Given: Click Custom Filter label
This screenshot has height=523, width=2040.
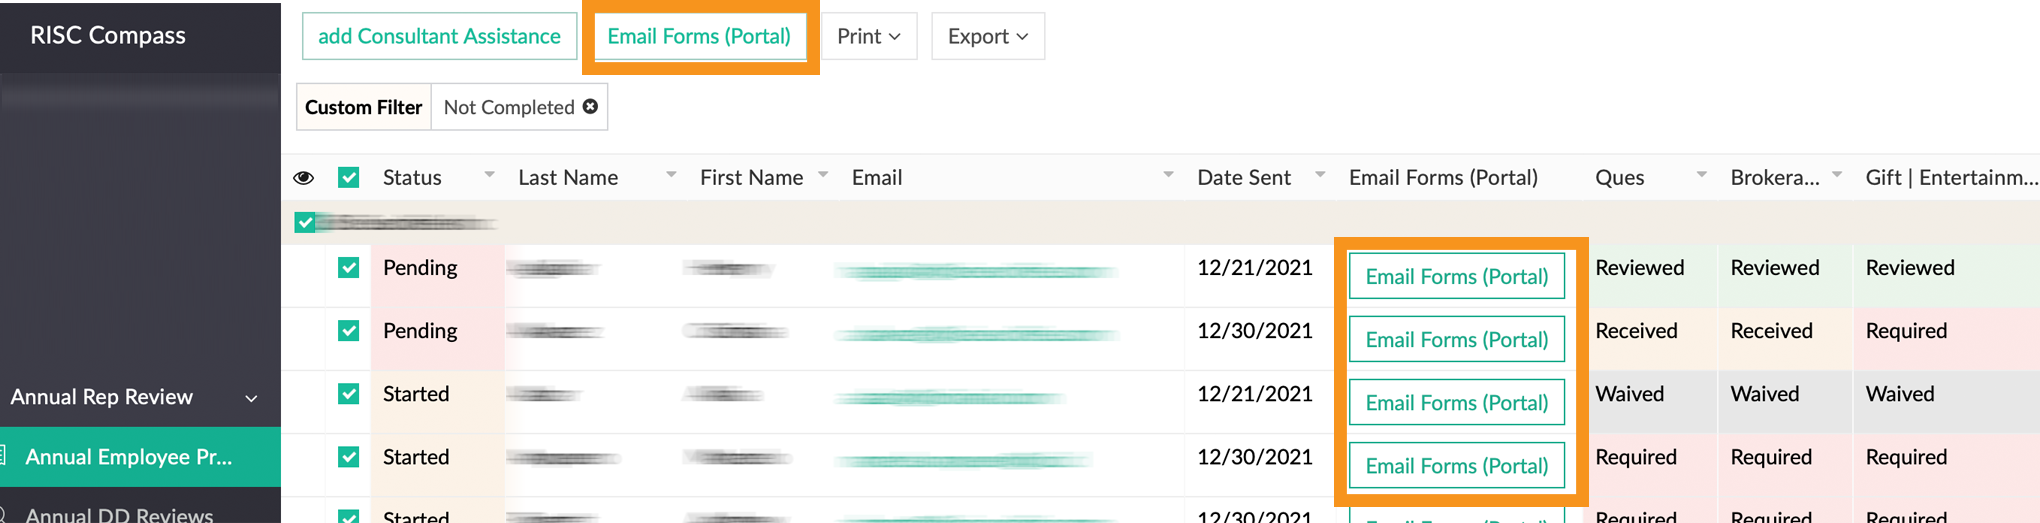Looking at the screenshot, I should coord(364,107).
